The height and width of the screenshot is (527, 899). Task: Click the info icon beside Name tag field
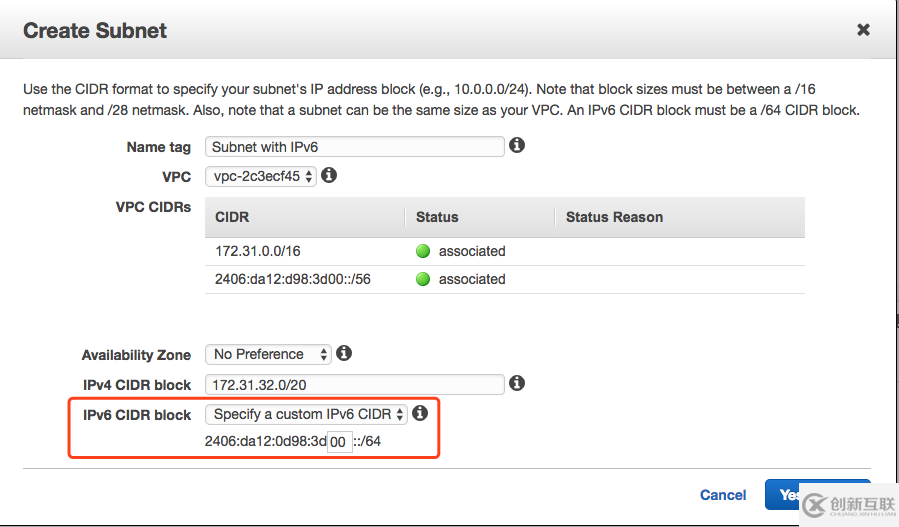click(517, 146)
